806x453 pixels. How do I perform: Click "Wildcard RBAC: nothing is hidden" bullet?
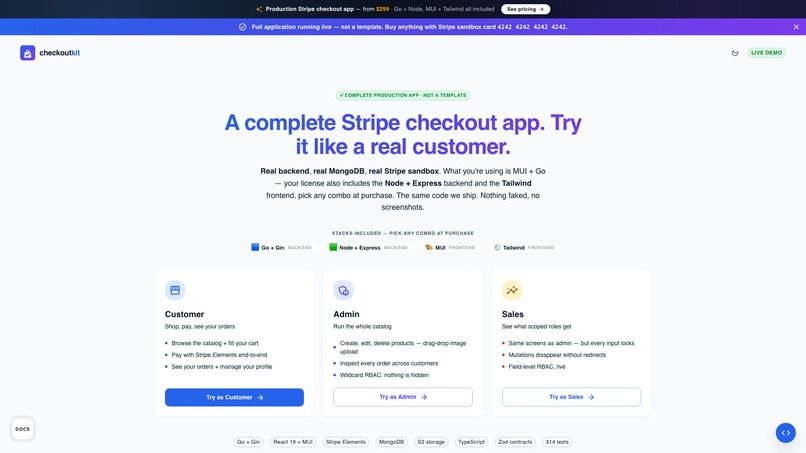click(x=384, y=375)
